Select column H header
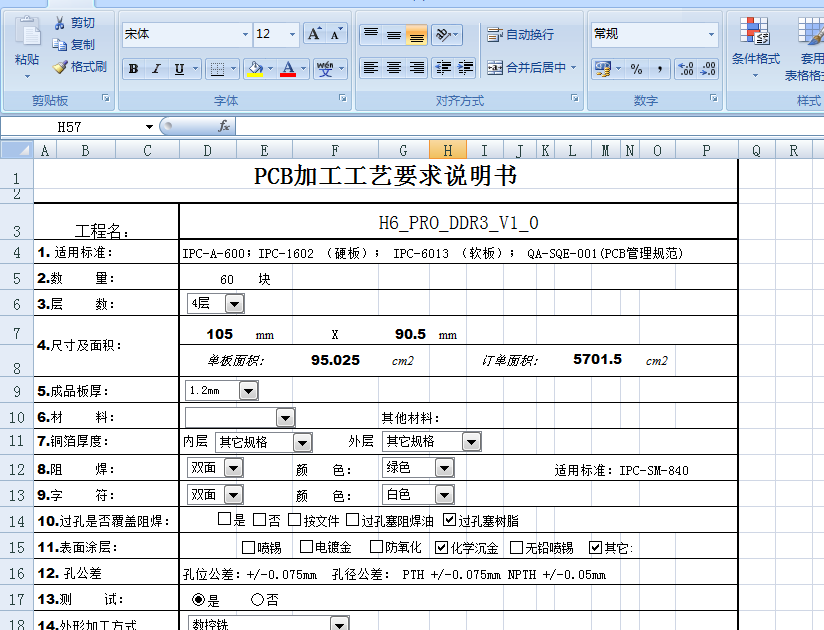 pyautogui.click(x=448, y=150)
